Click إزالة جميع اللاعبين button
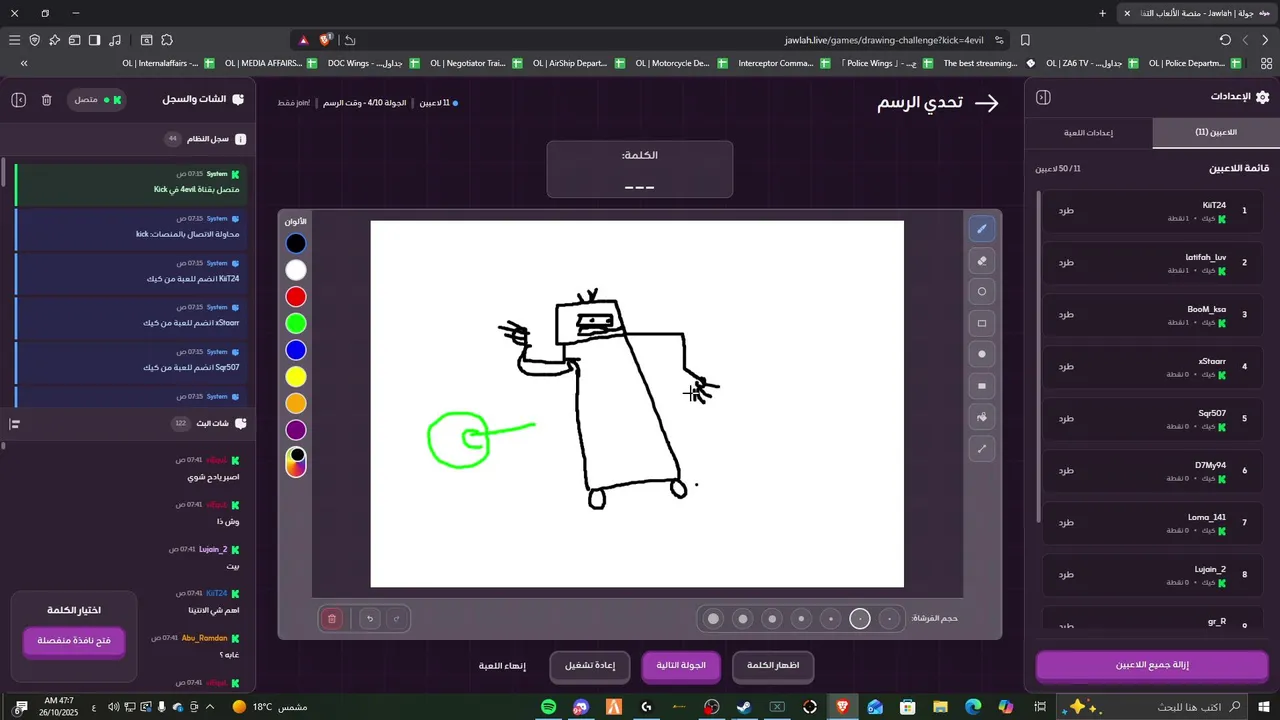This screenshot has width=1280, height=720. (x=1152, y=665)
